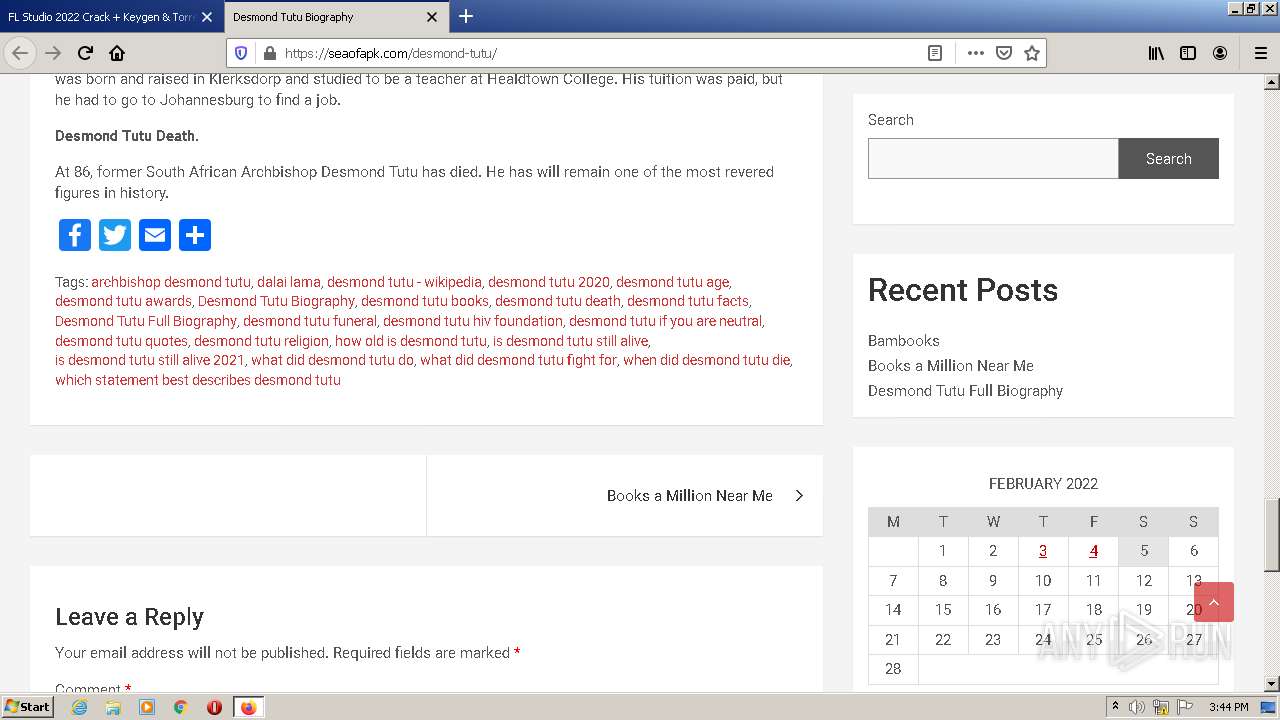Screen dimensions: 1280x720
Task: Open tag which statement best describes desmond tutu
Action: click(x=198, y=380)
